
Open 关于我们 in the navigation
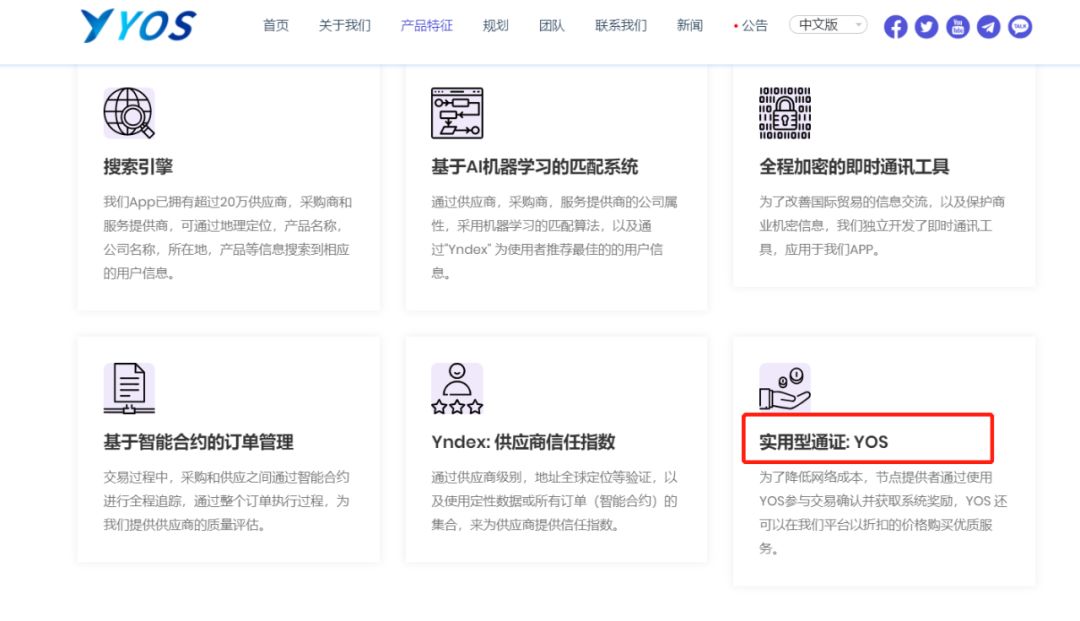click(x=345, y=25)
